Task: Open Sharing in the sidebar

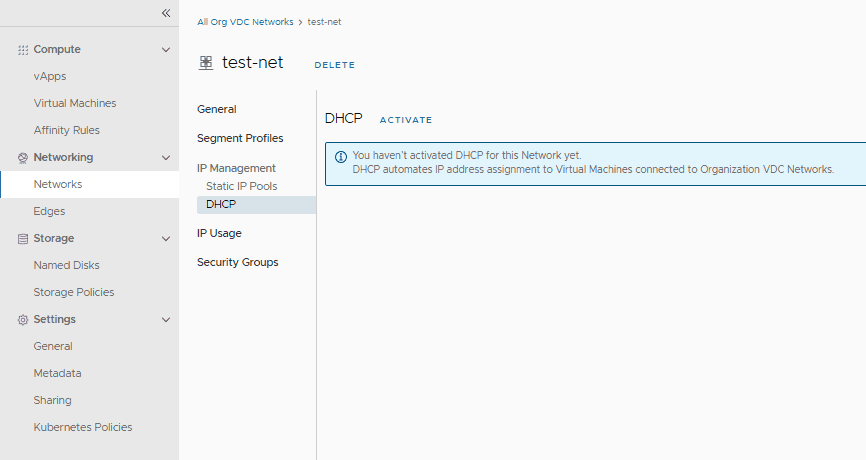Action: [52, 400]
